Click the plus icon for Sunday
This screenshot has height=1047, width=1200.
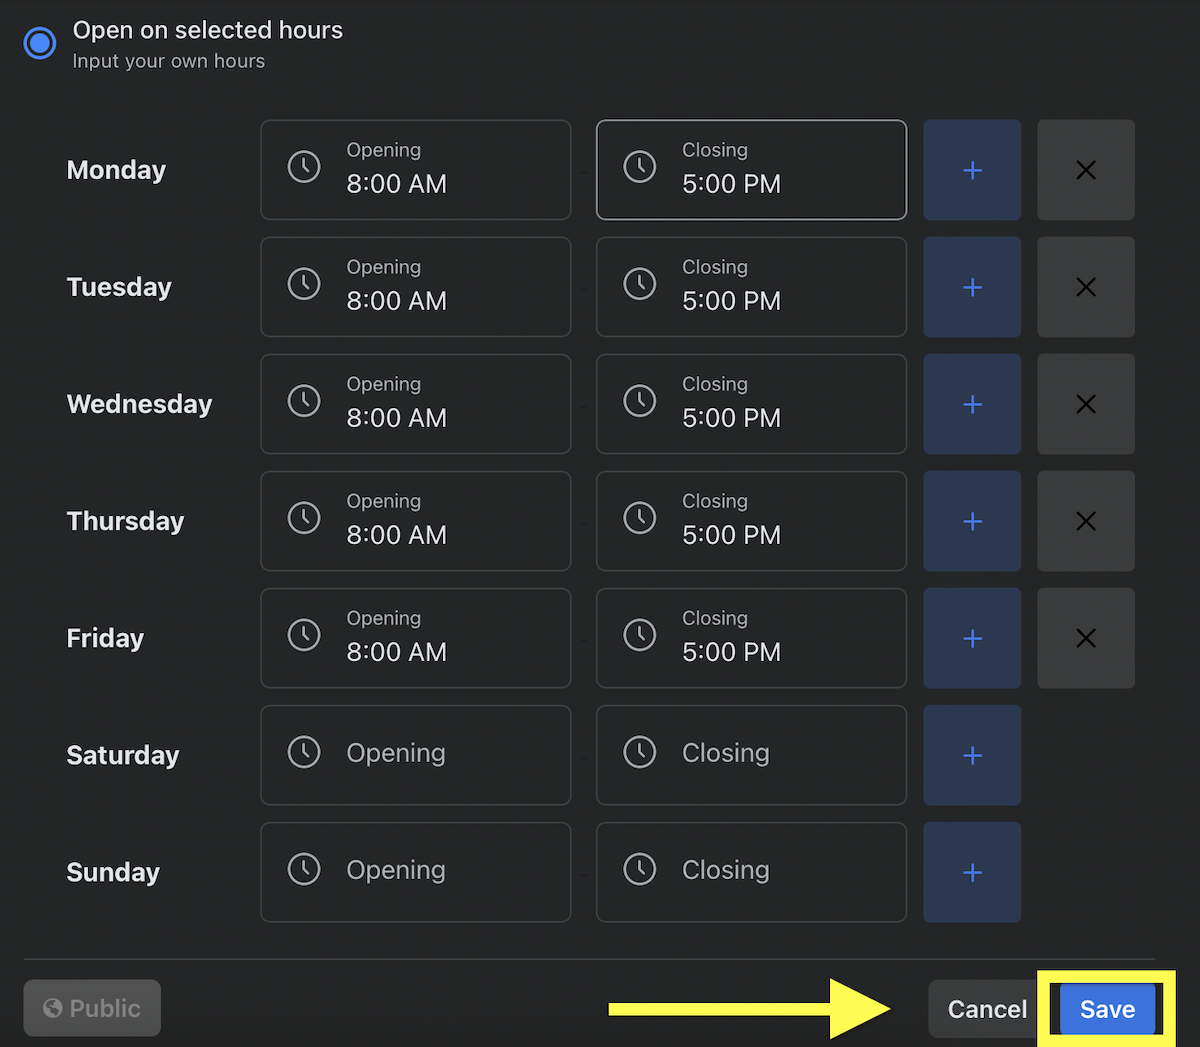pos(972,872)
